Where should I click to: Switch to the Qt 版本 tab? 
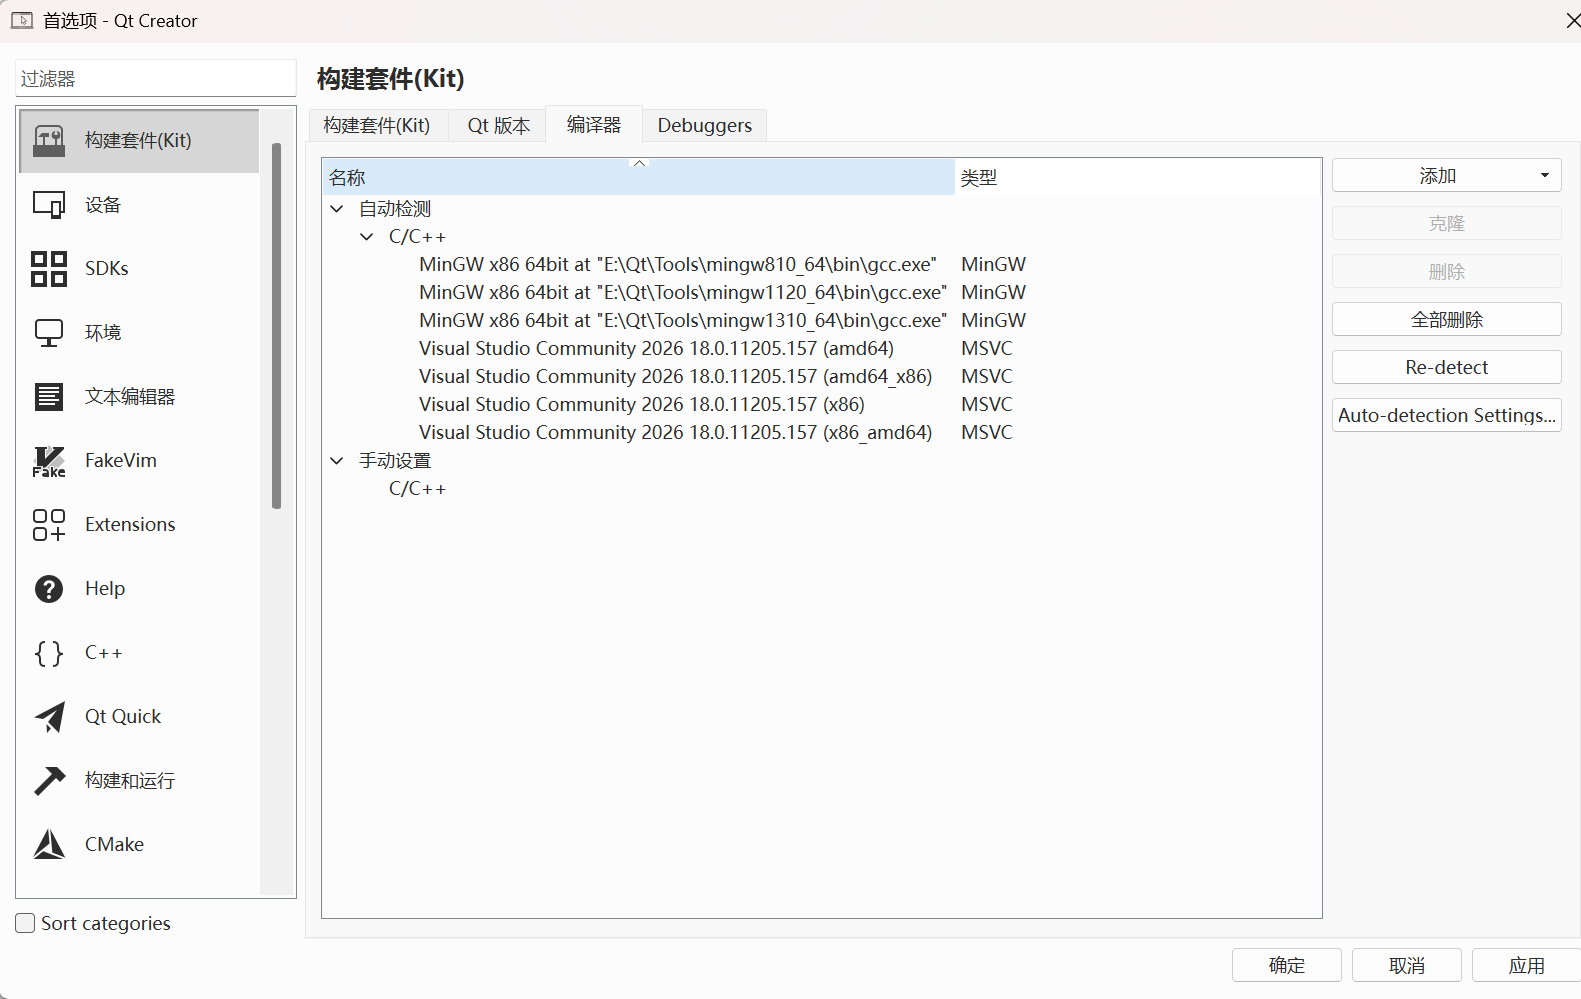[x=498, y=125]
